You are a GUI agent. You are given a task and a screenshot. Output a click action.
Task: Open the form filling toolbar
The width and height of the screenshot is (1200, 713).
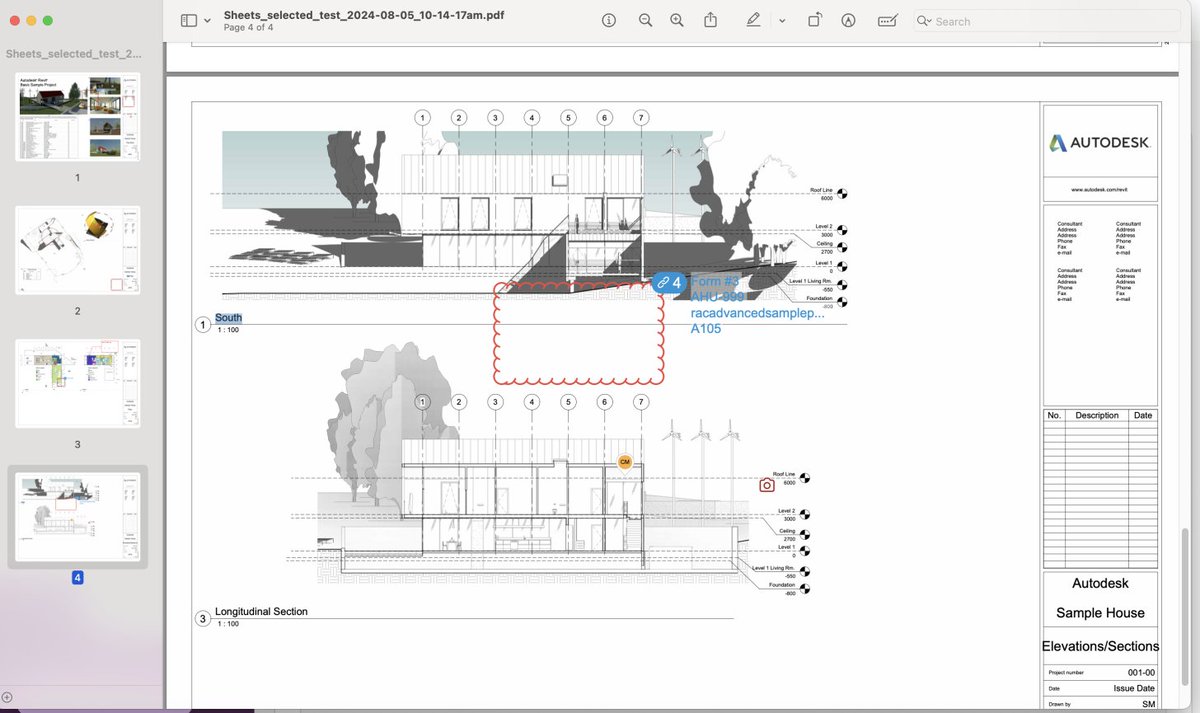point(886,21)
